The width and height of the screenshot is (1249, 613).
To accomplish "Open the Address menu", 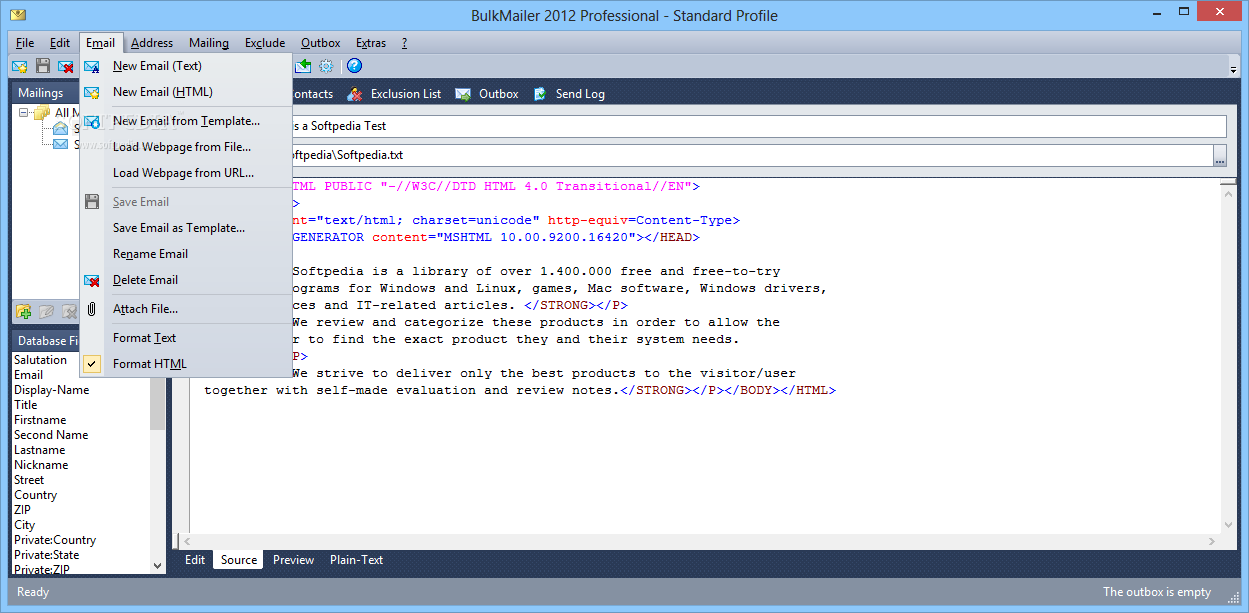I will (152, 43).
